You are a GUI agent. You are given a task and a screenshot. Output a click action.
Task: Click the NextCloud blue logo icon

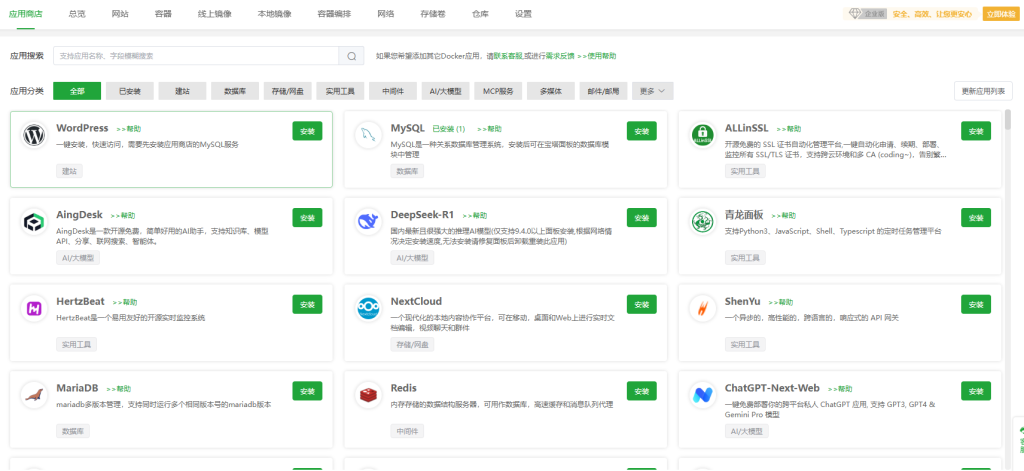(x=368, y=308)
